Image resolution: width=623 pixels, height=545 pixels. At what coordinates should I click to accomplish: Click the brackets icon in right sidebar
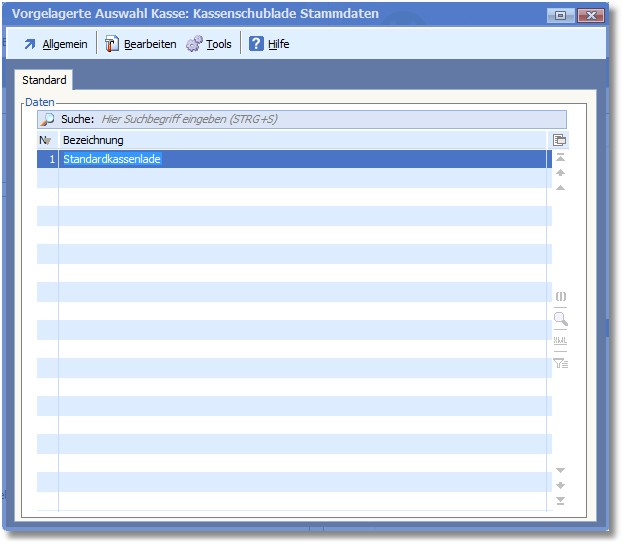tap(560, 297)
